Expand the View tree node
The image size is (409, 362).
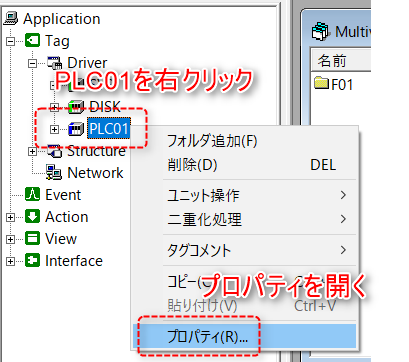click(11, 239)
